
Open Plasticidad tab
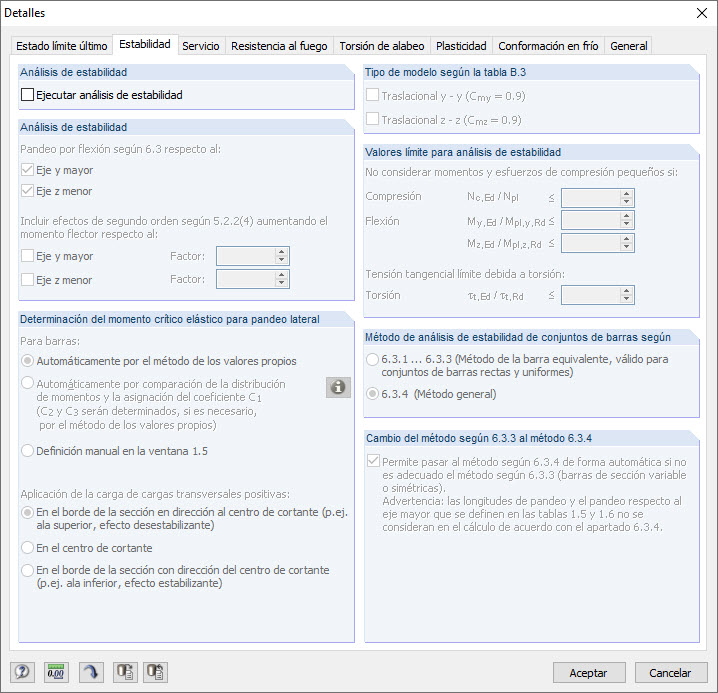(461, 46)
